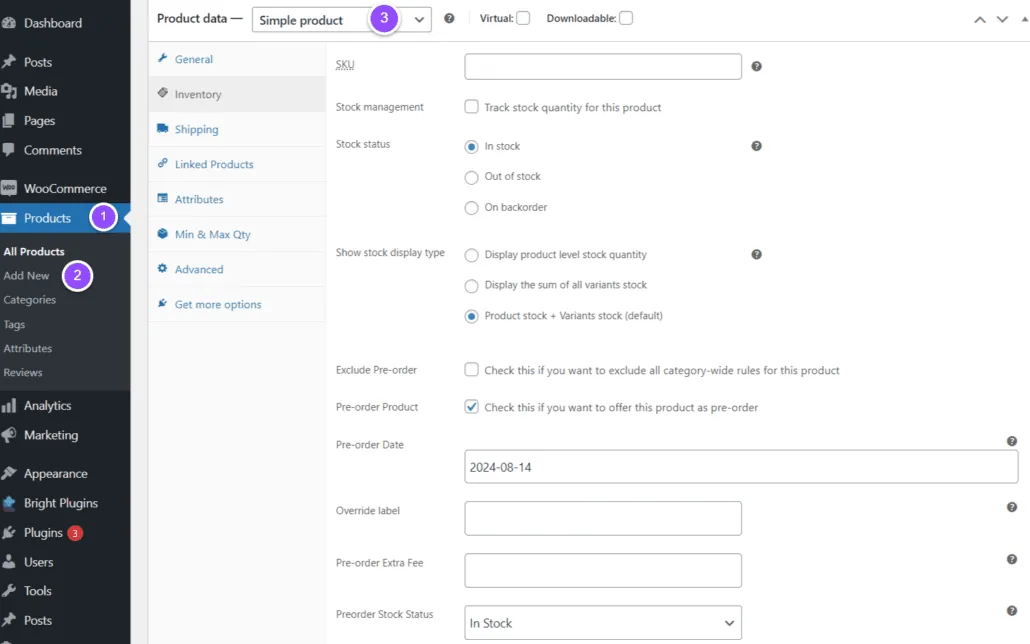Image resolution: width=1030 pixels, height=644 pixels.
Task: Click the Products archive box icon
Action: pyautogui.click(x=9, y=218)
